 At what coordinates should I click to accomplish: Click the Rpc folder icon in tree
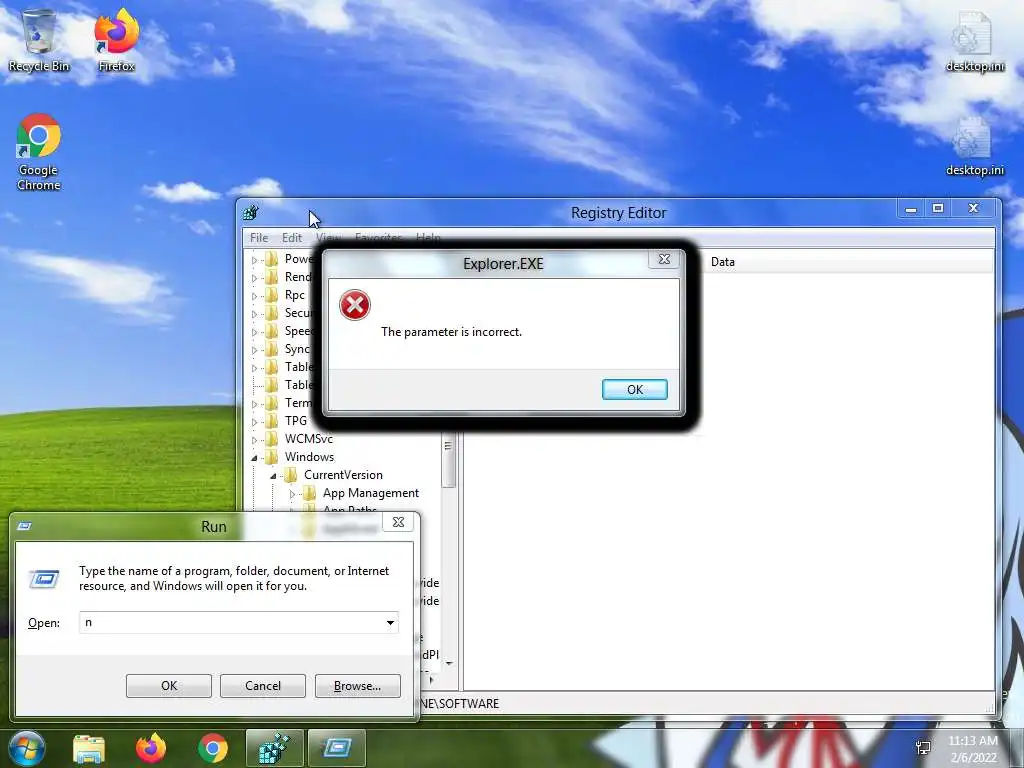point(272,295)
